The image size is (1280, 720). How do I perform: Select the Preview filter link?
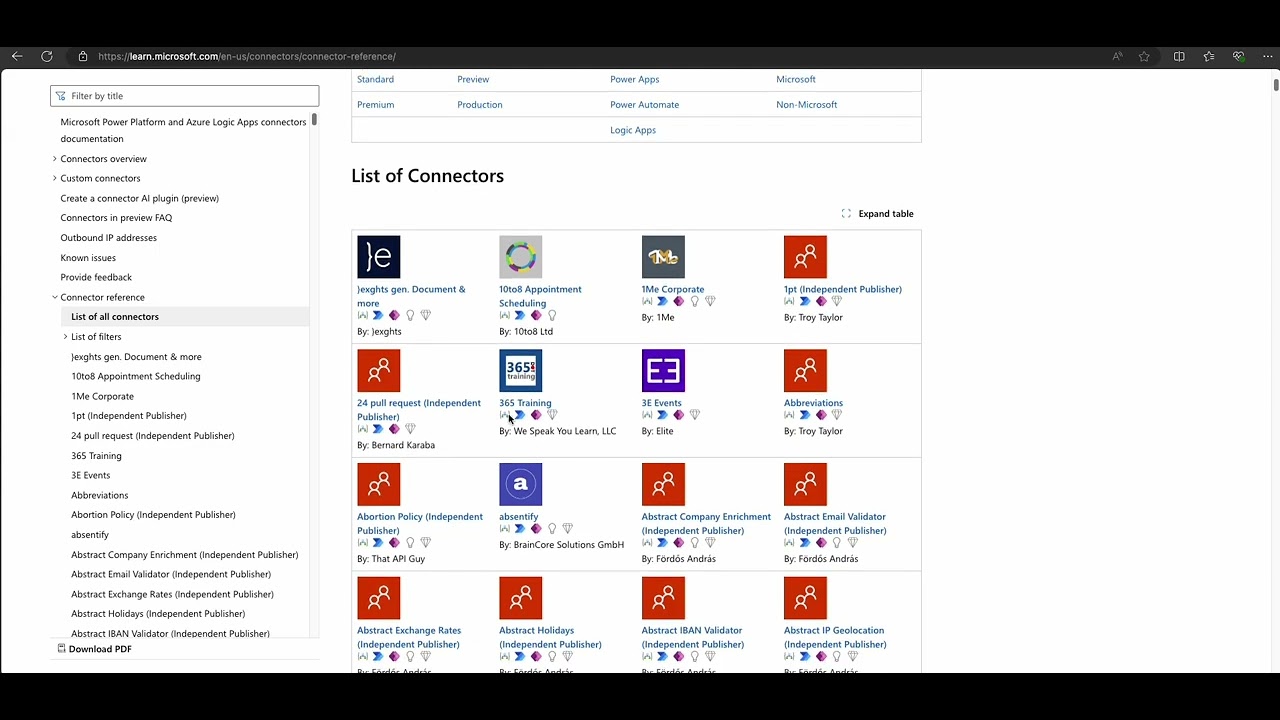(x=473, y=79)
